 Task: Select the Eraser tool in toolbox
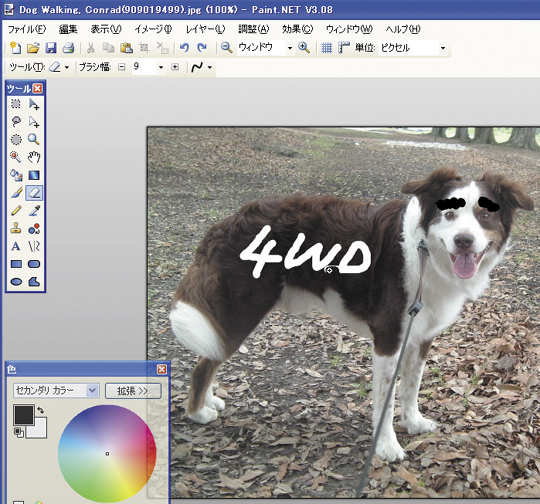pos(34,193)
